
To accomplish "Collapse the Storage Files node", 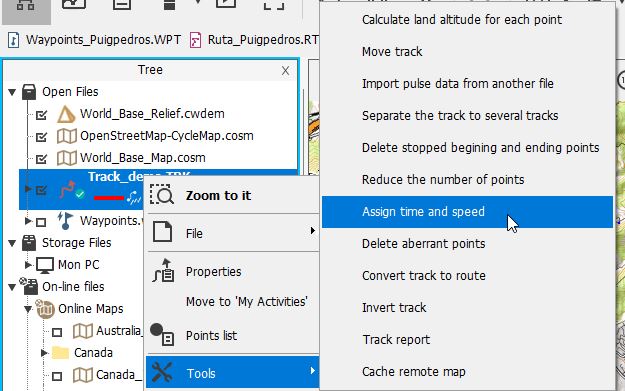I will coord(12,243).
